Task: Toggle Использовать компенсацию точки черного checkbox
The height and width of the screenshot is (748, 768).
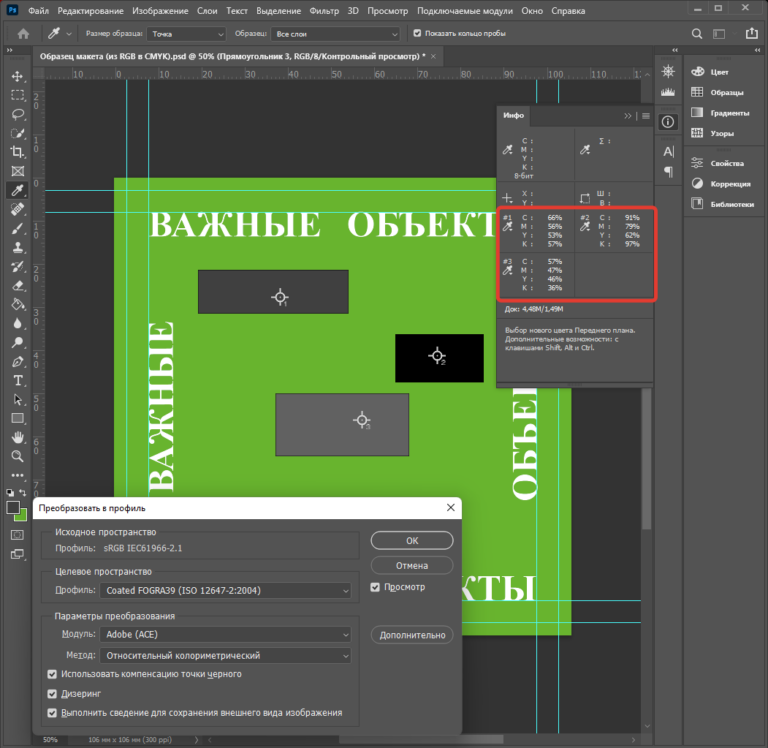Action: point(53,674)
